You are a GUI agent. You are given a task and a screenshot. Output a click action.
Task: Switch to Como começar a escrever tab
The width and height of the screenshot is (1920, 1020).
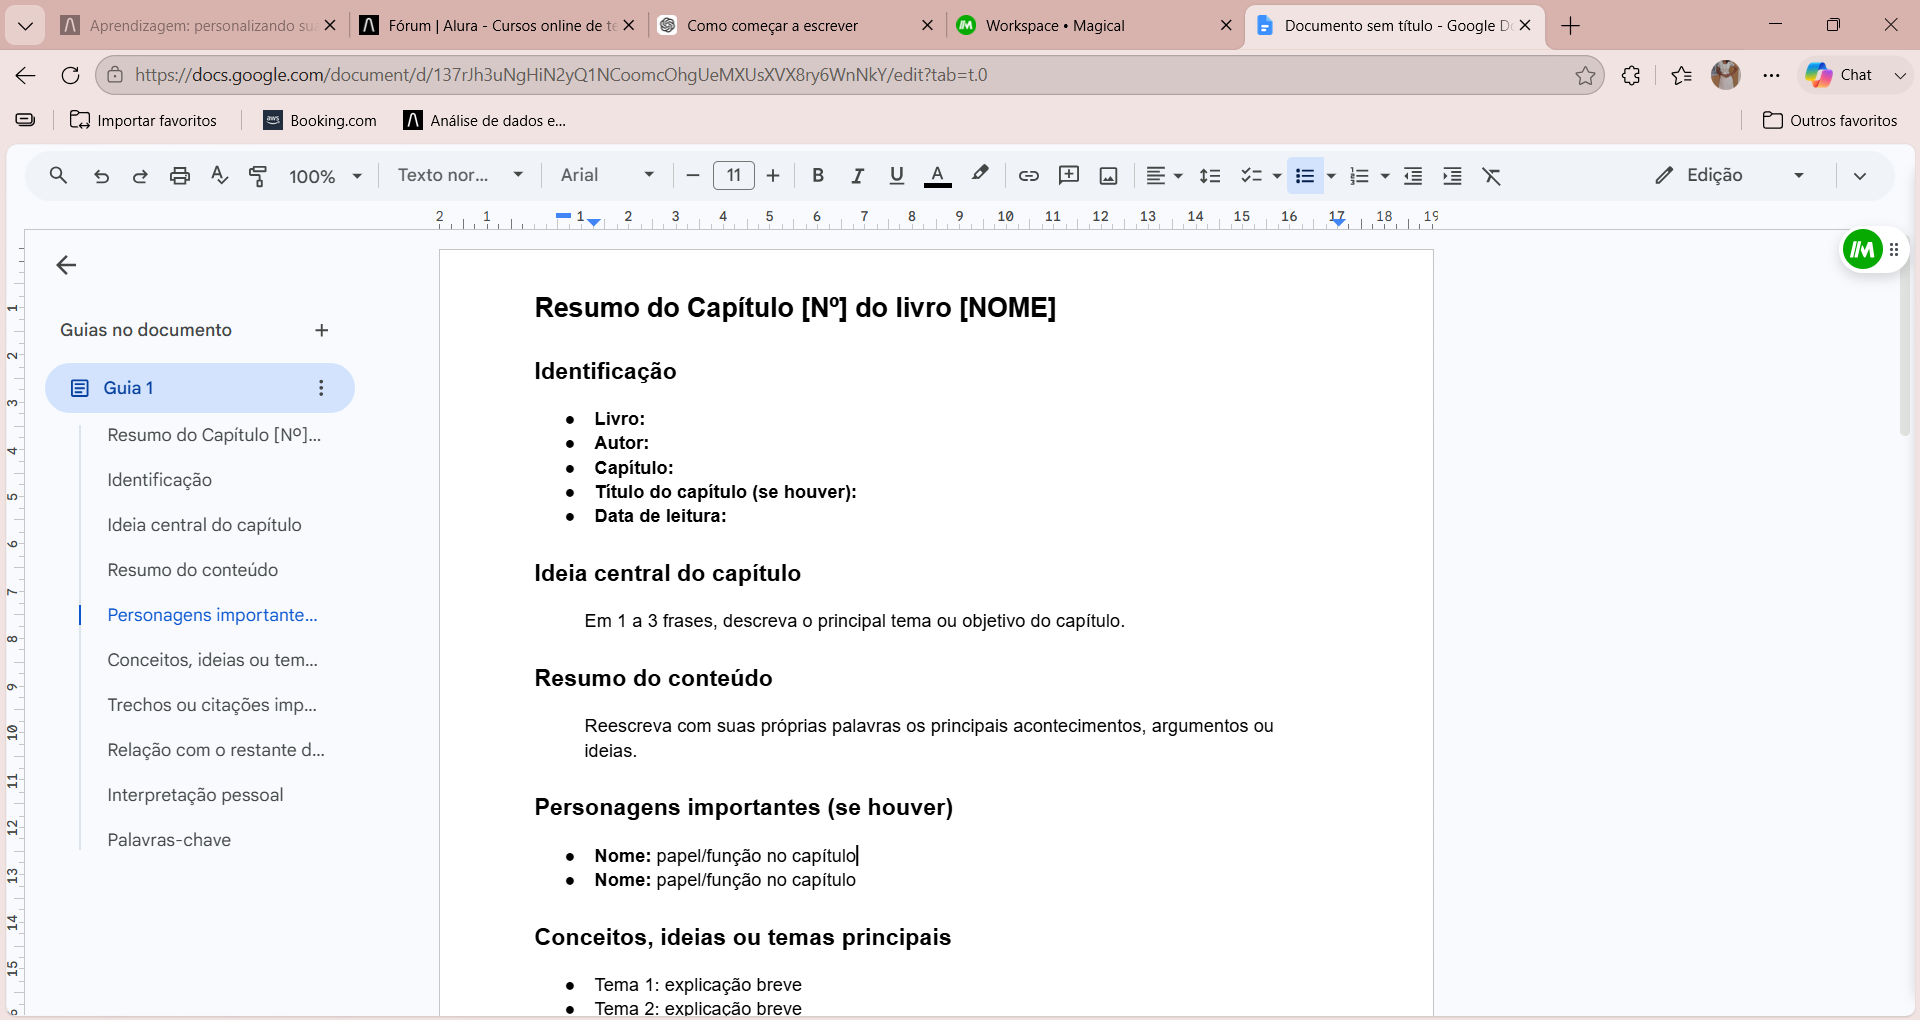coord(795,26)
